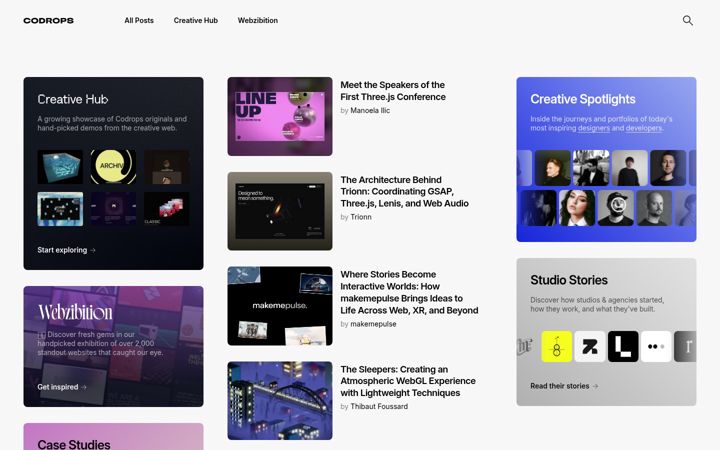This screenshot has width=720, height=450.
Task: Open author makemepulse's page
Action: (x=373, y=324)
